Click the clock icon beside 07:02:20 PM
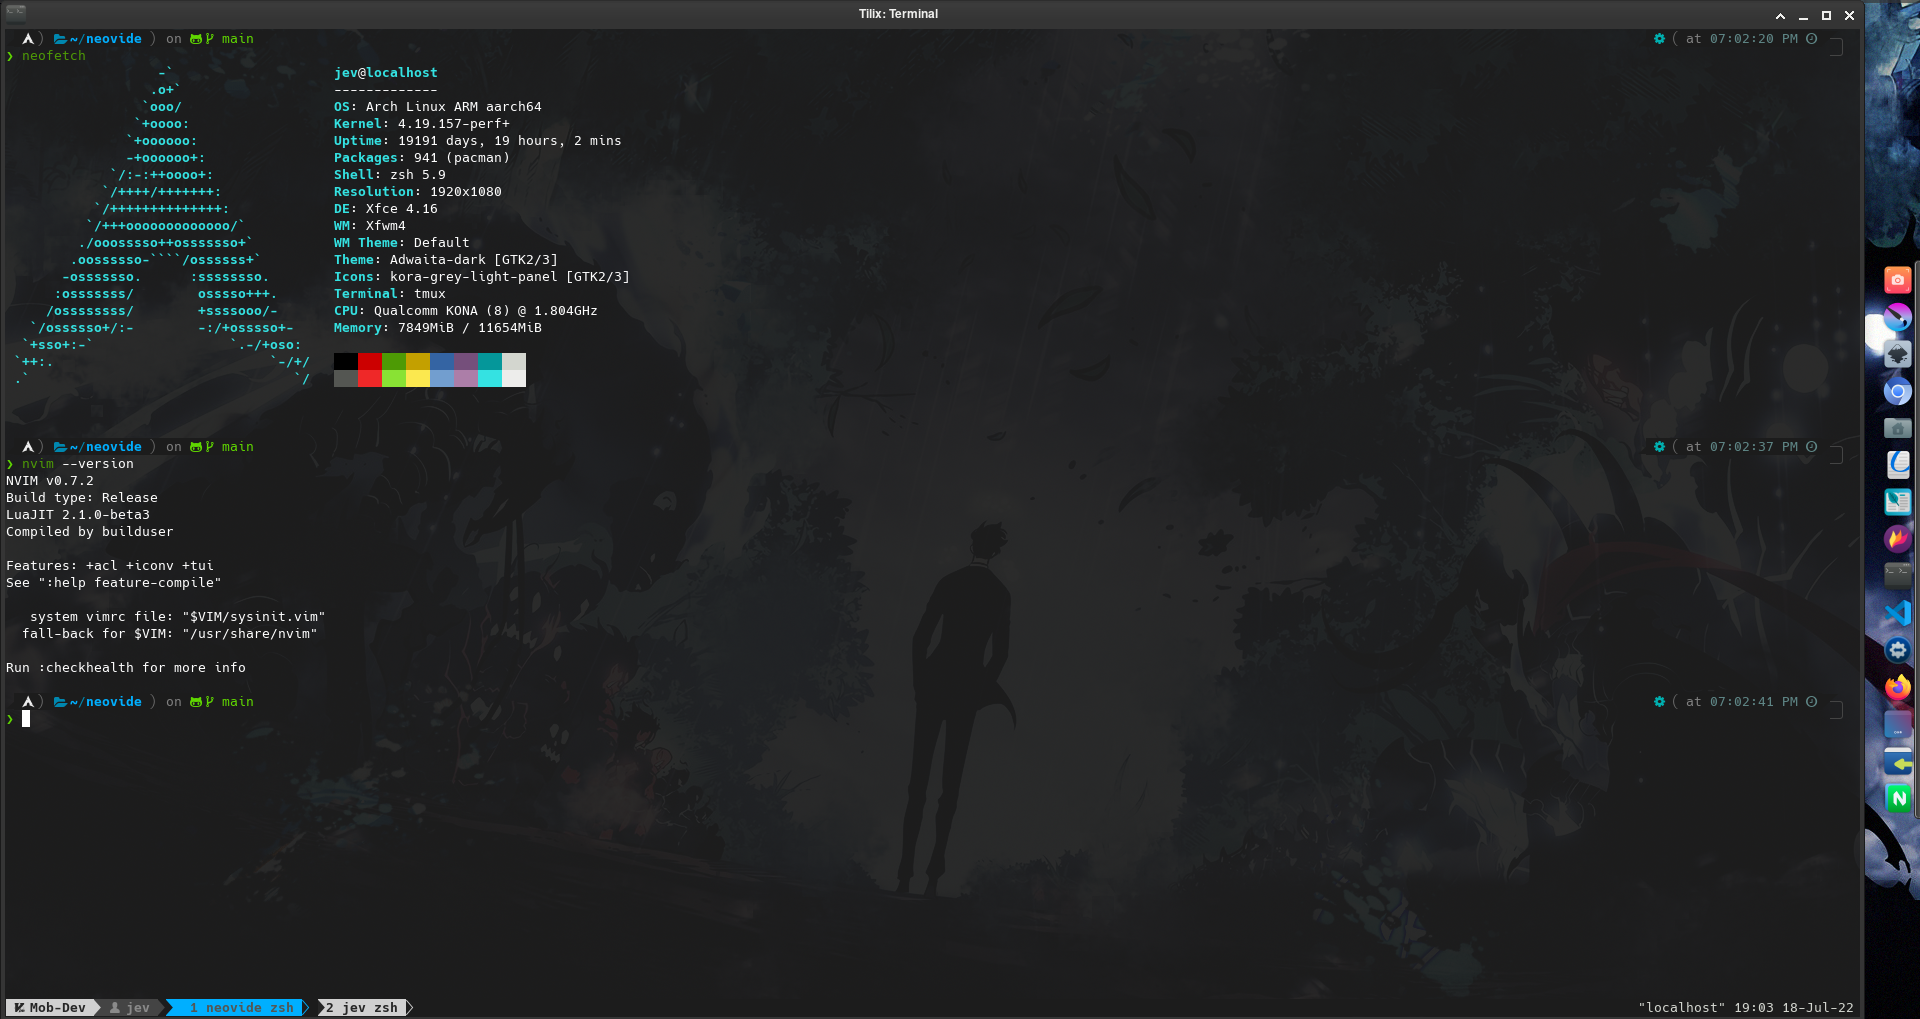The width and height of the screenshot is (1920, 1019). [x=1811, y=39]
